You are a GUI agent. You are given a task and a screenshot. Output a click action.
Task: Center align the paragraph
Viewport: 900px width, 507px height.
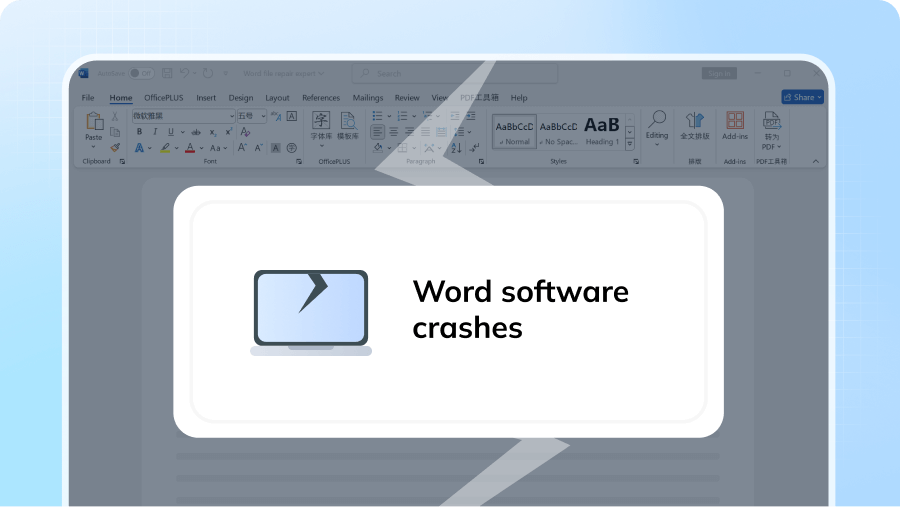click(394, 132)
